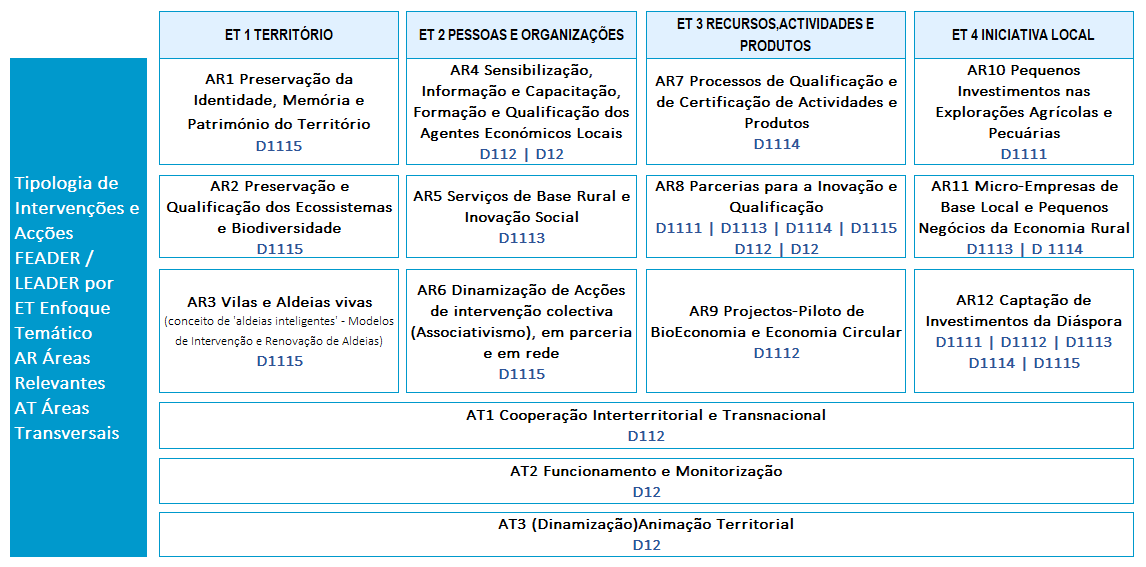Click the D112 | D12 codes under AR4
The image size is (1146, 567).
point(521,154)
